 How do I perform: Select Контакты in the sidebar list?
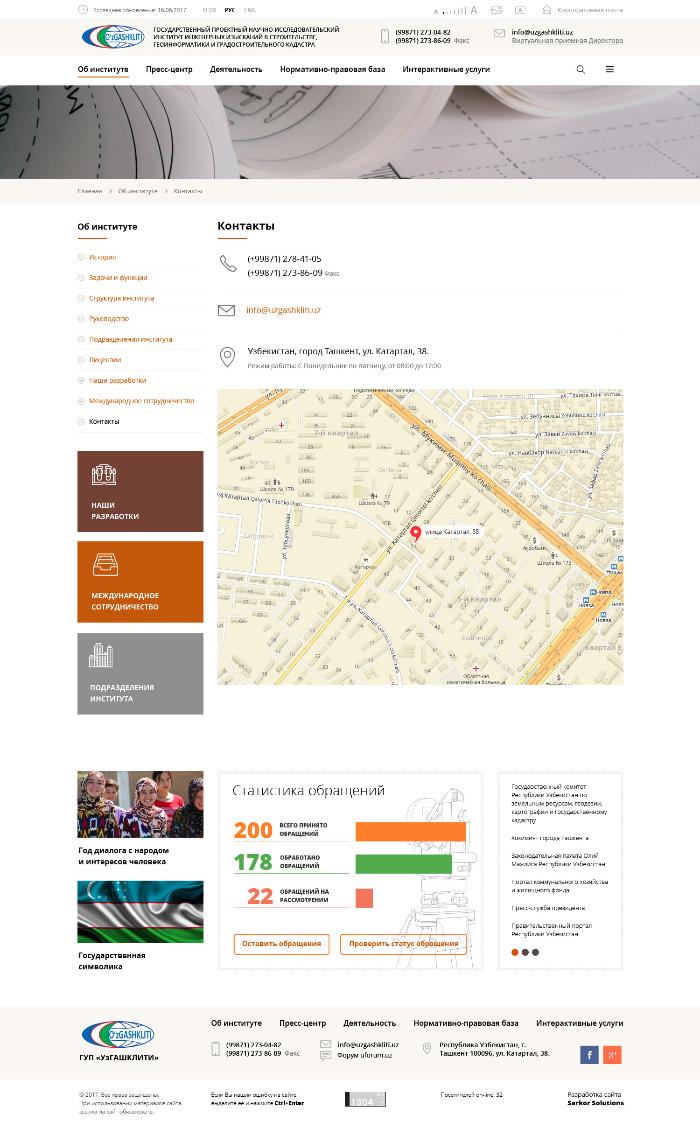(104, 422)
